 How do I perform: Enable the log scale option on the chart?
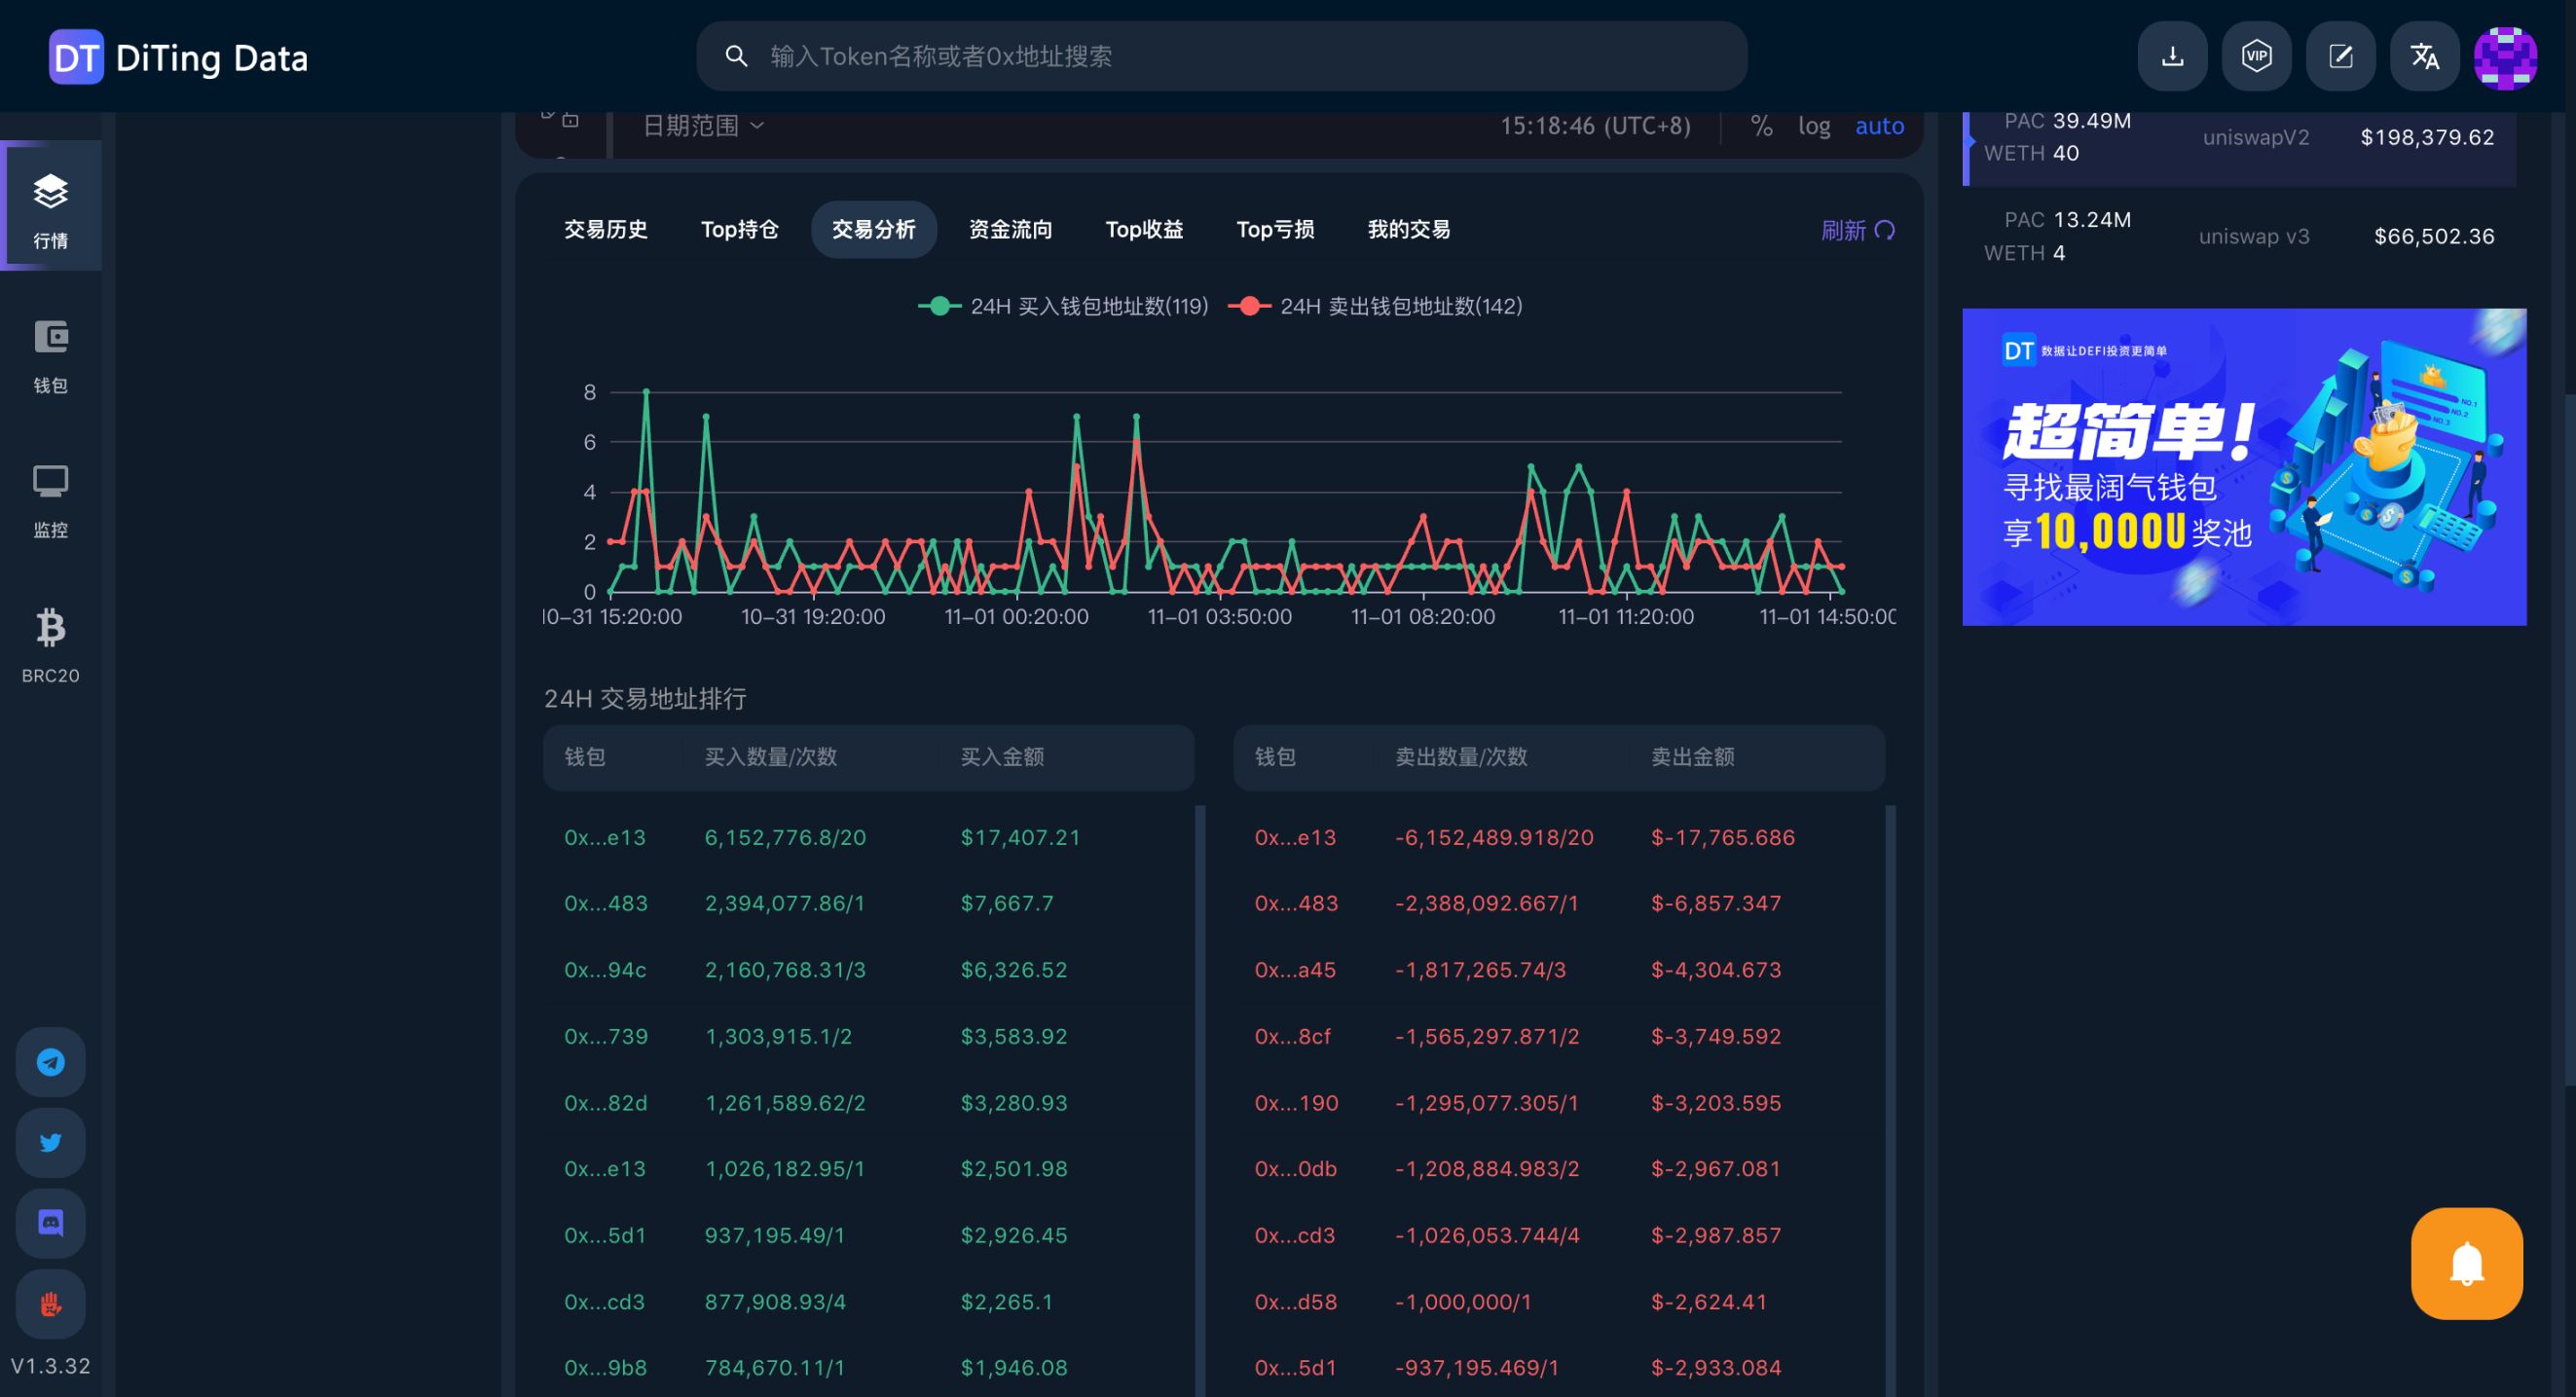pos(1815,125)
